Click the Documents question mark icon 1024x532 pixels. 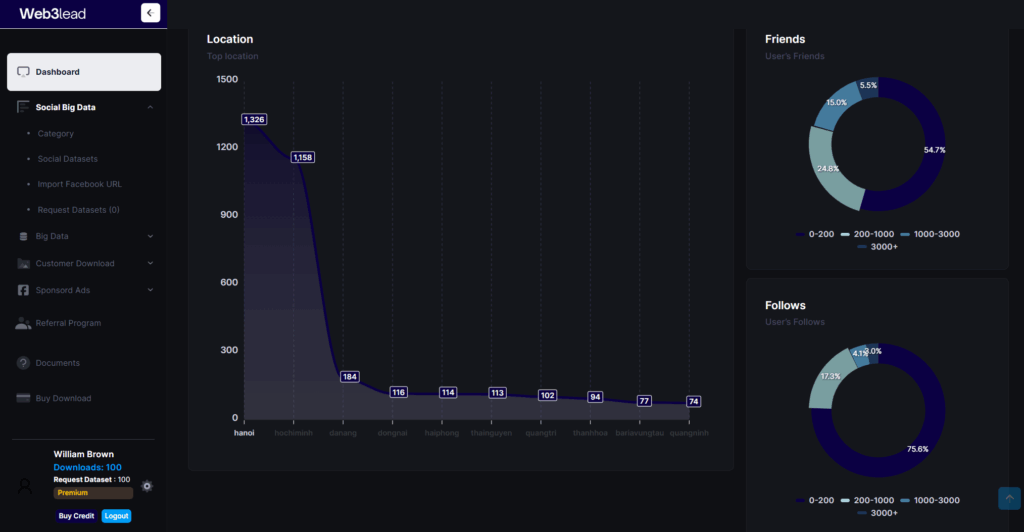[23, 363]
